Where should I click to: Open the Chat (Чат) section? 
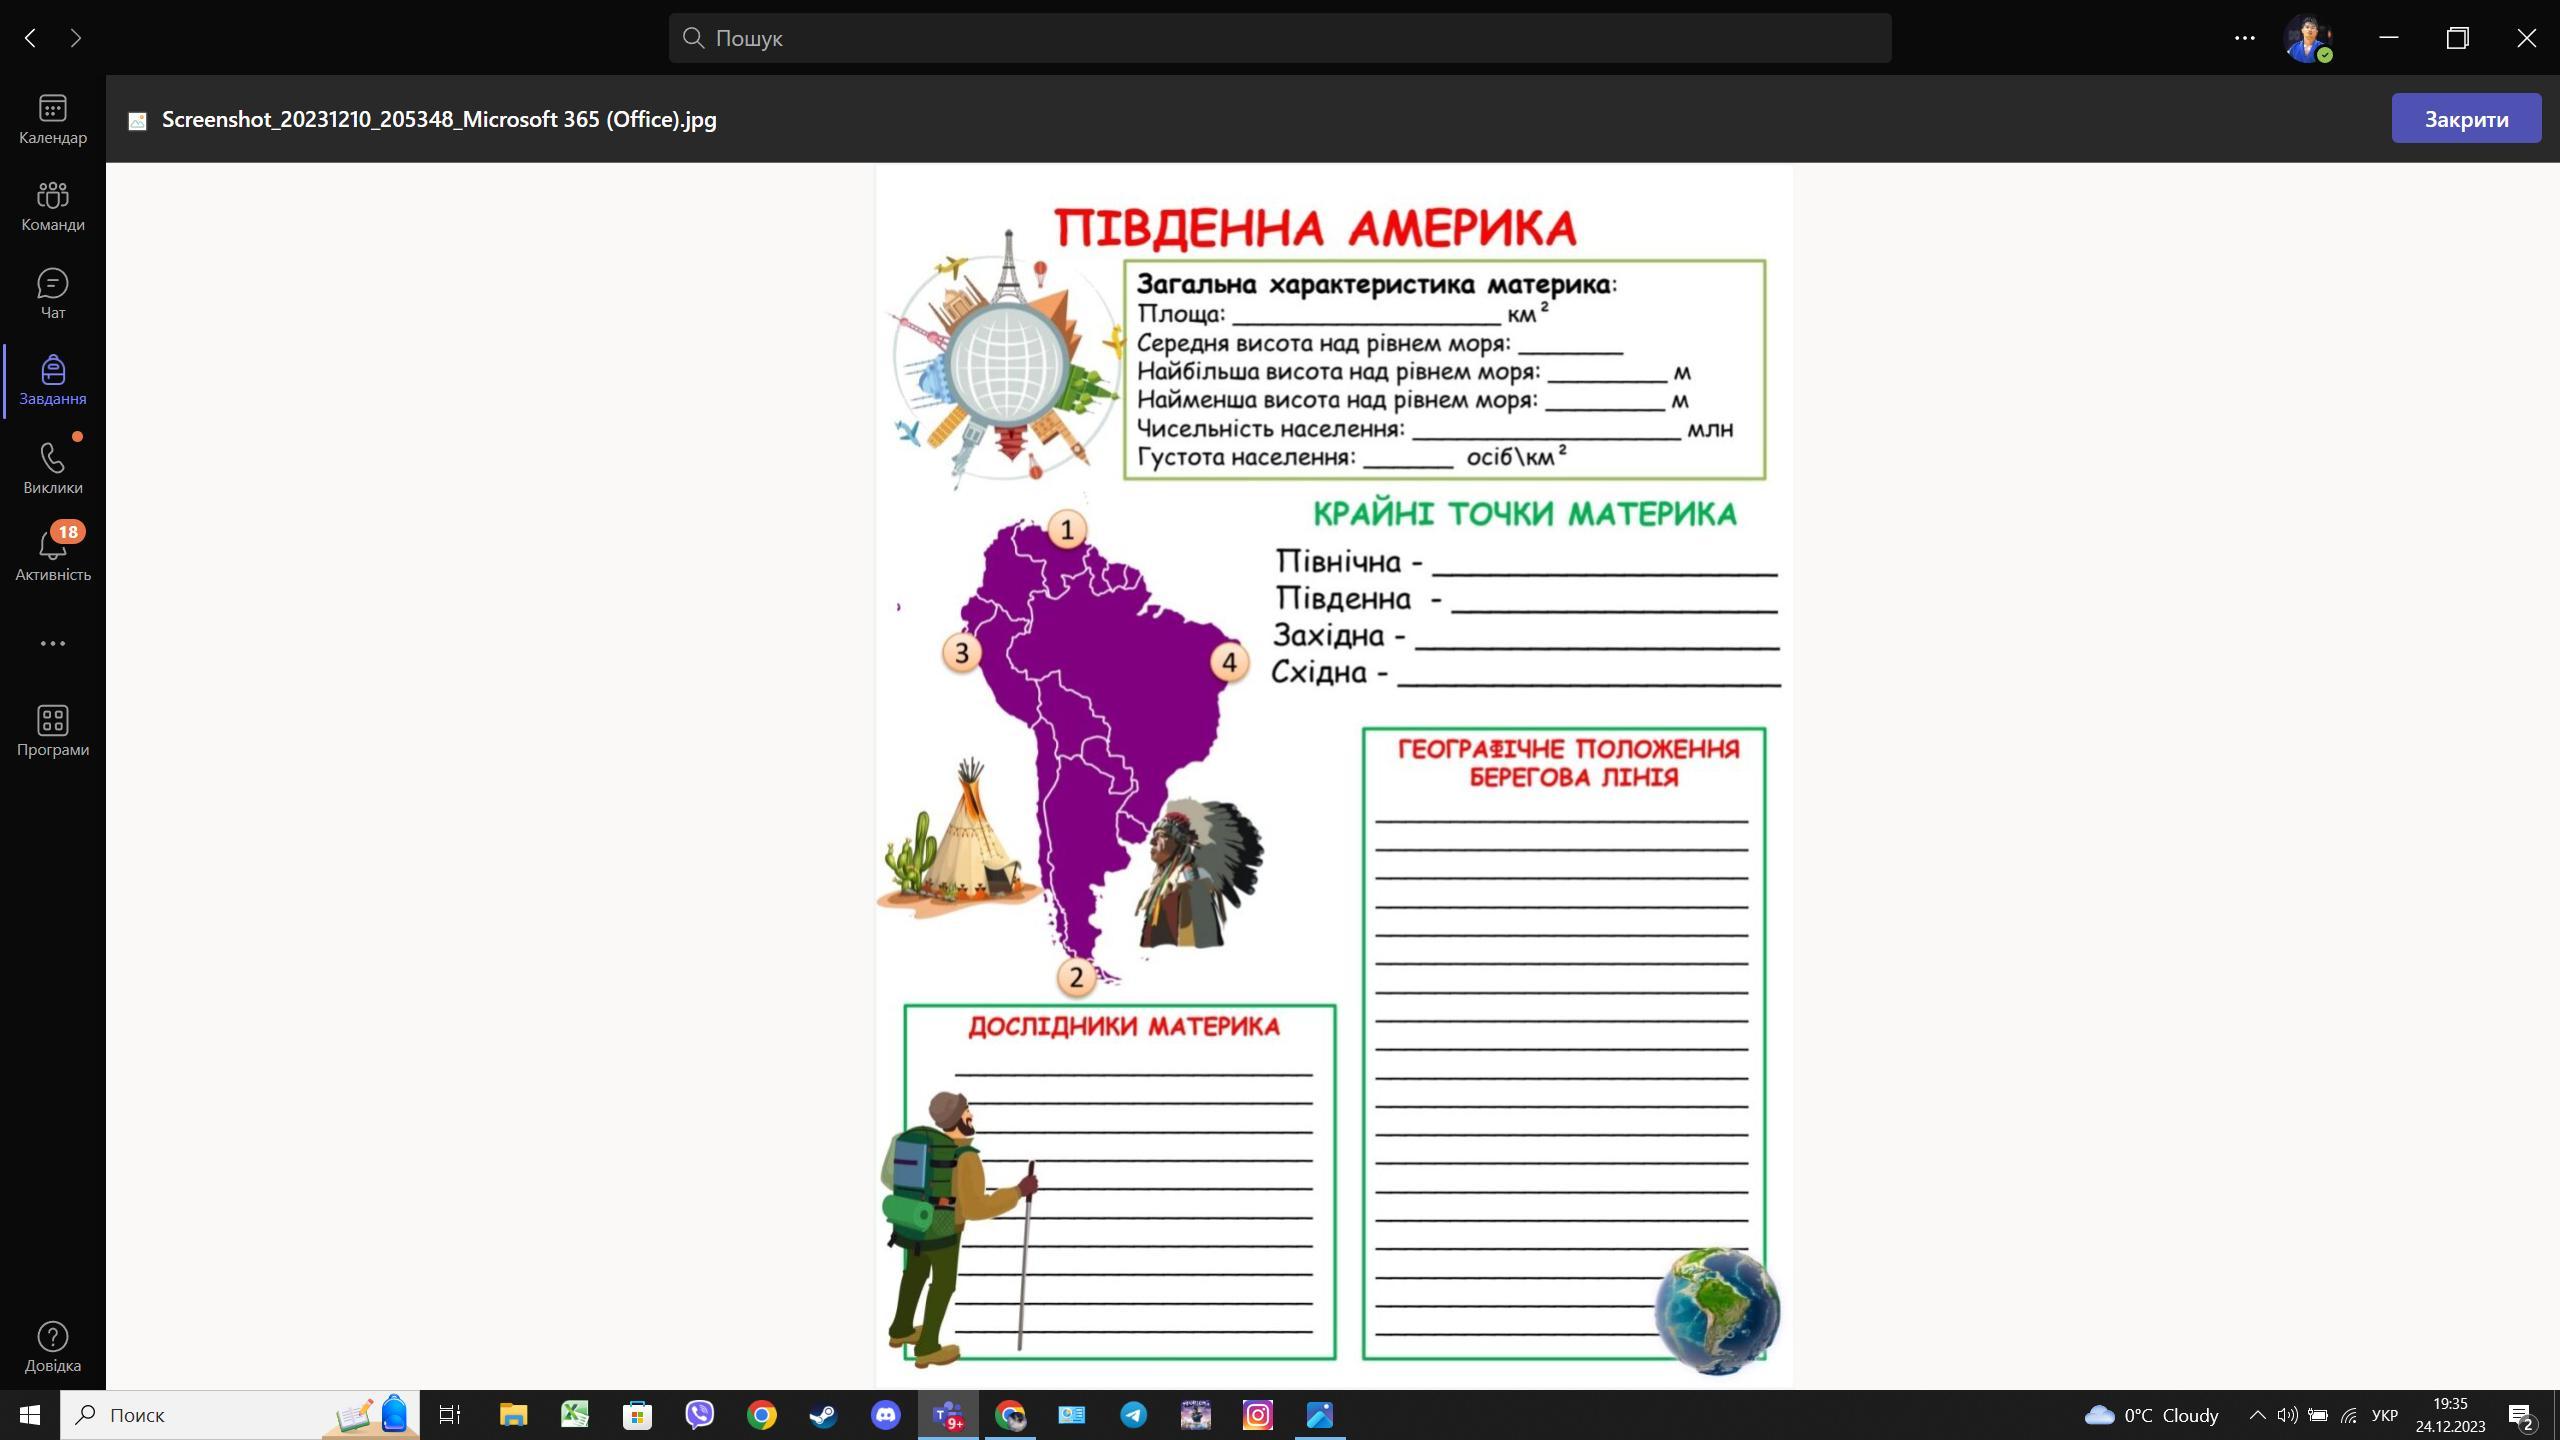tap(52, 294)
